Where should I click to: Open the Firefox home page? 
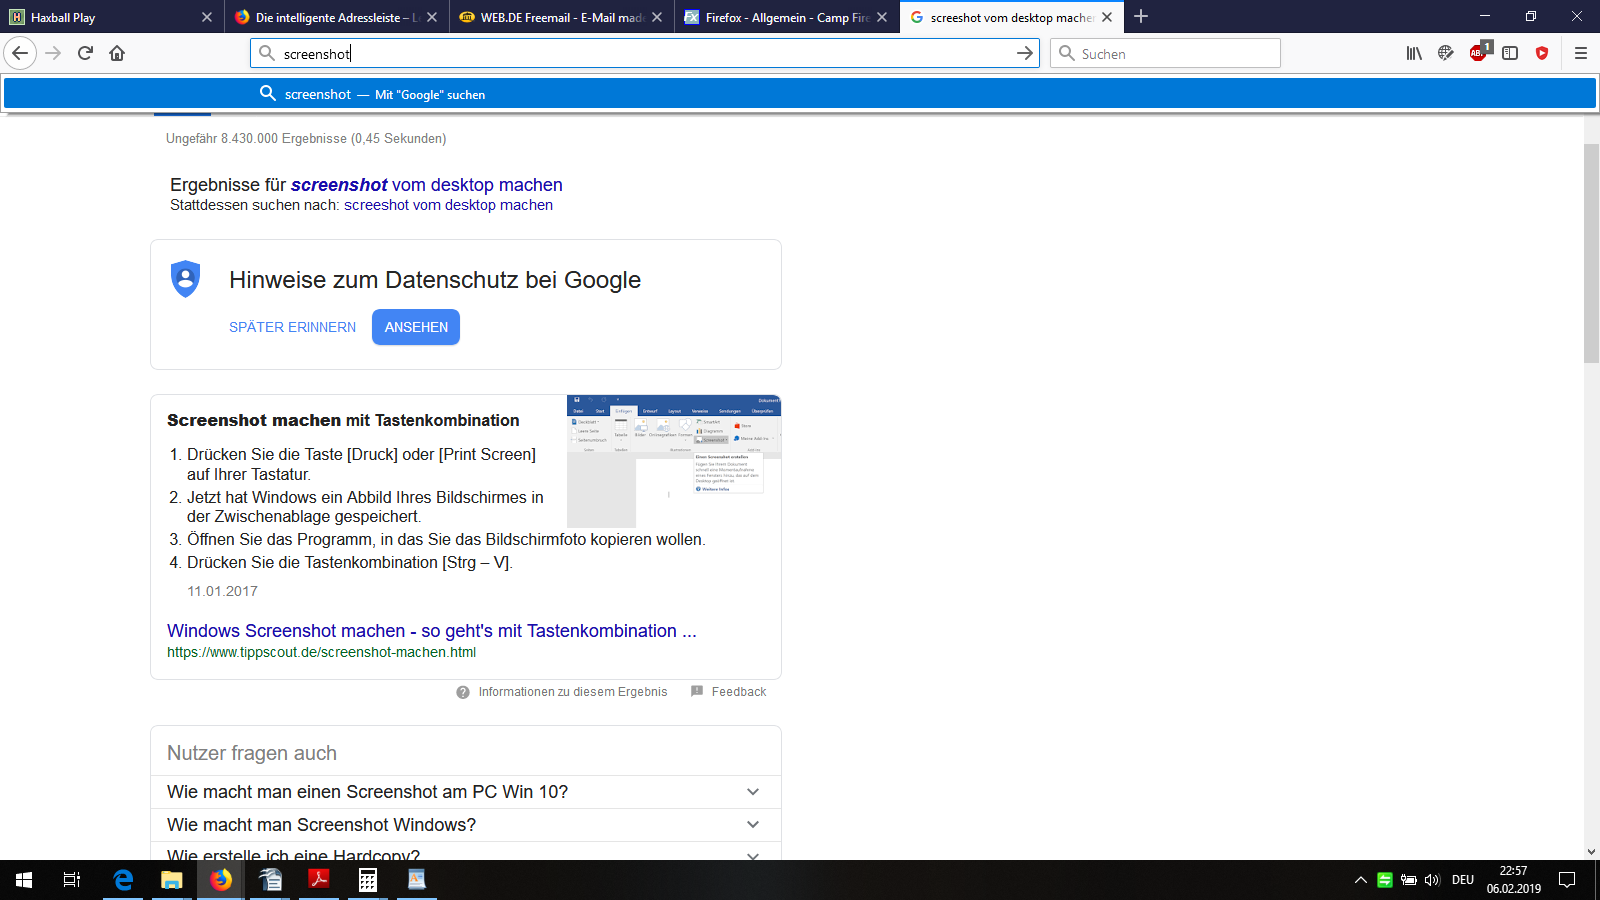(117, 53)
